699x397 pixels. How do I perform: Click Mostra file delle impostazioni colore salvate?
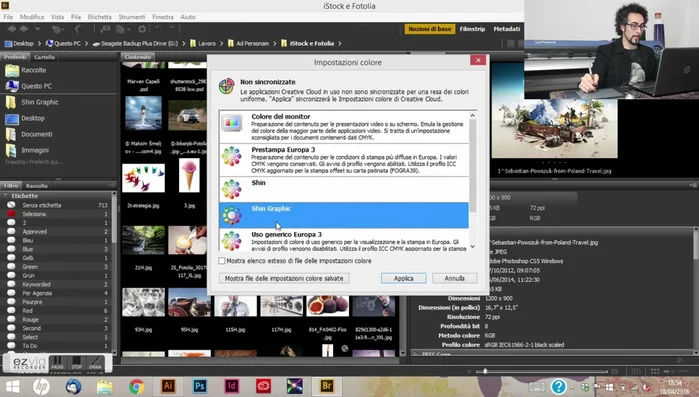pos(284,278)
